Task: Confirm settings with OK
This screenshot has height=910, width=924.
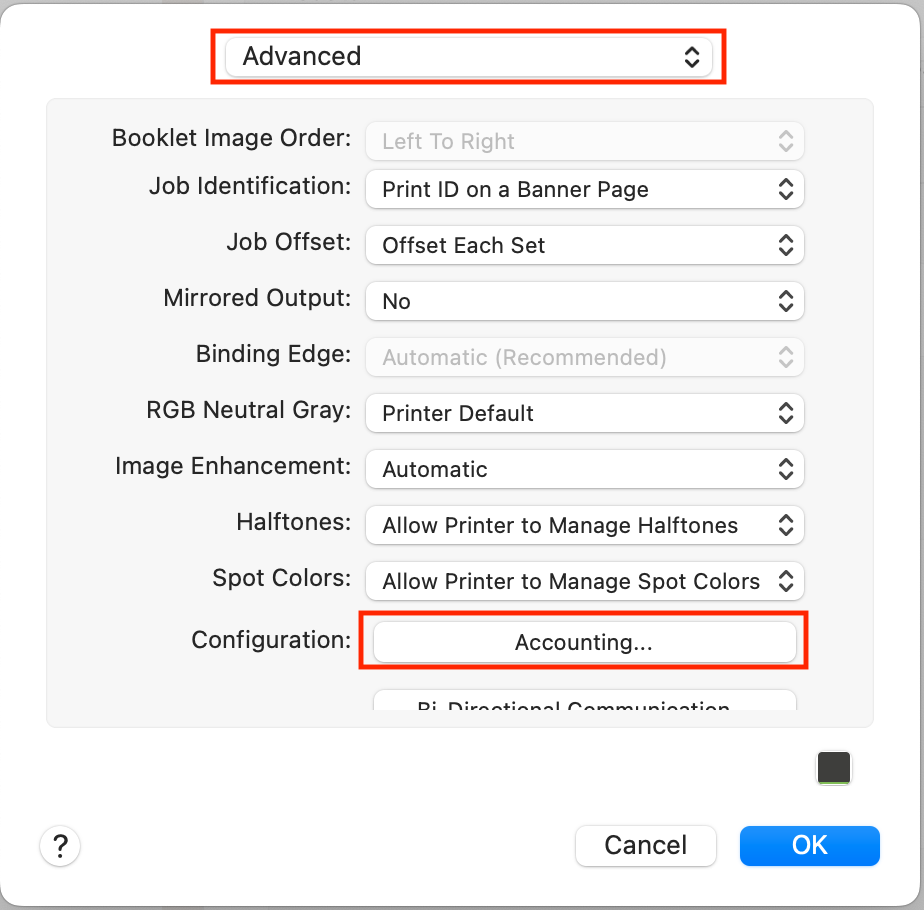Action: [x=809, y=845]
